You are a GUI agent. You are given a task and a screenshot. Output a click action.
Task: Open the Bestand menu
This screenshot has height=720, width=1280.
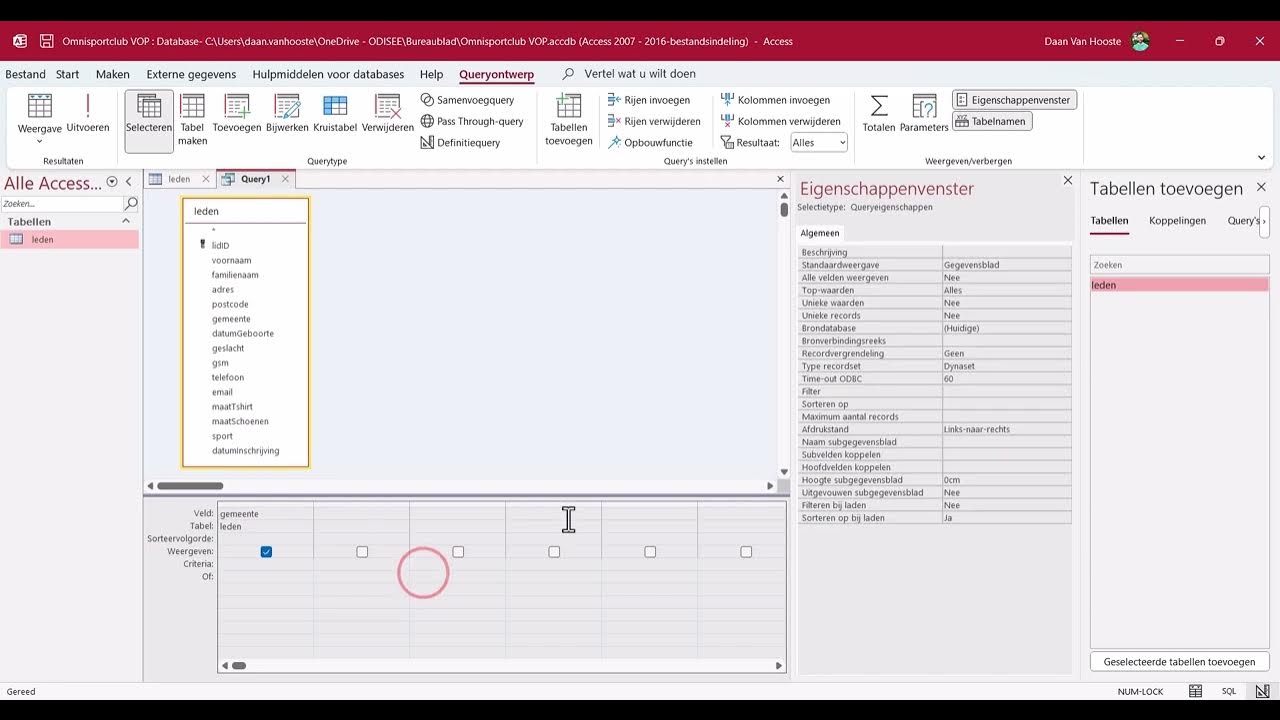(x=25, y=74)
